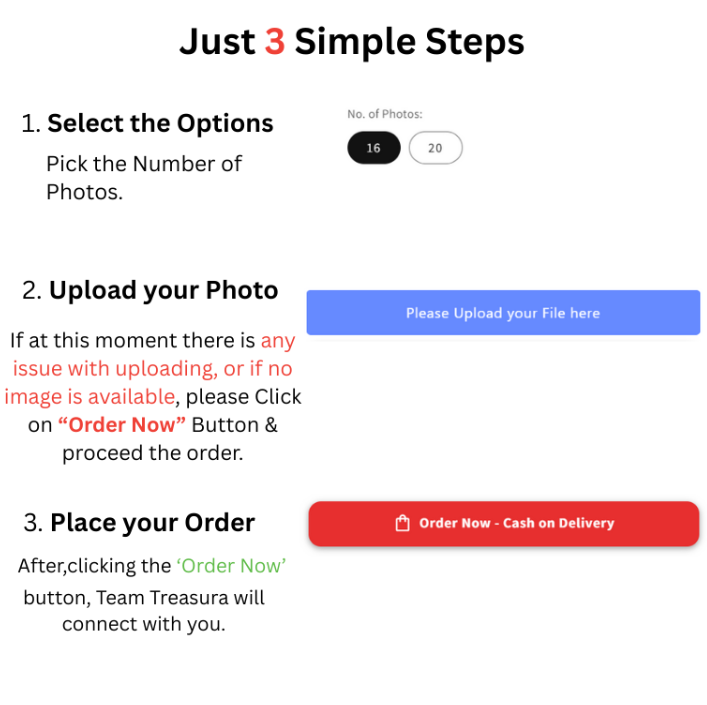This screenshot has height=705, width=707.
Task: Click the Place your Order heading
Action: [x=152, y=523]
